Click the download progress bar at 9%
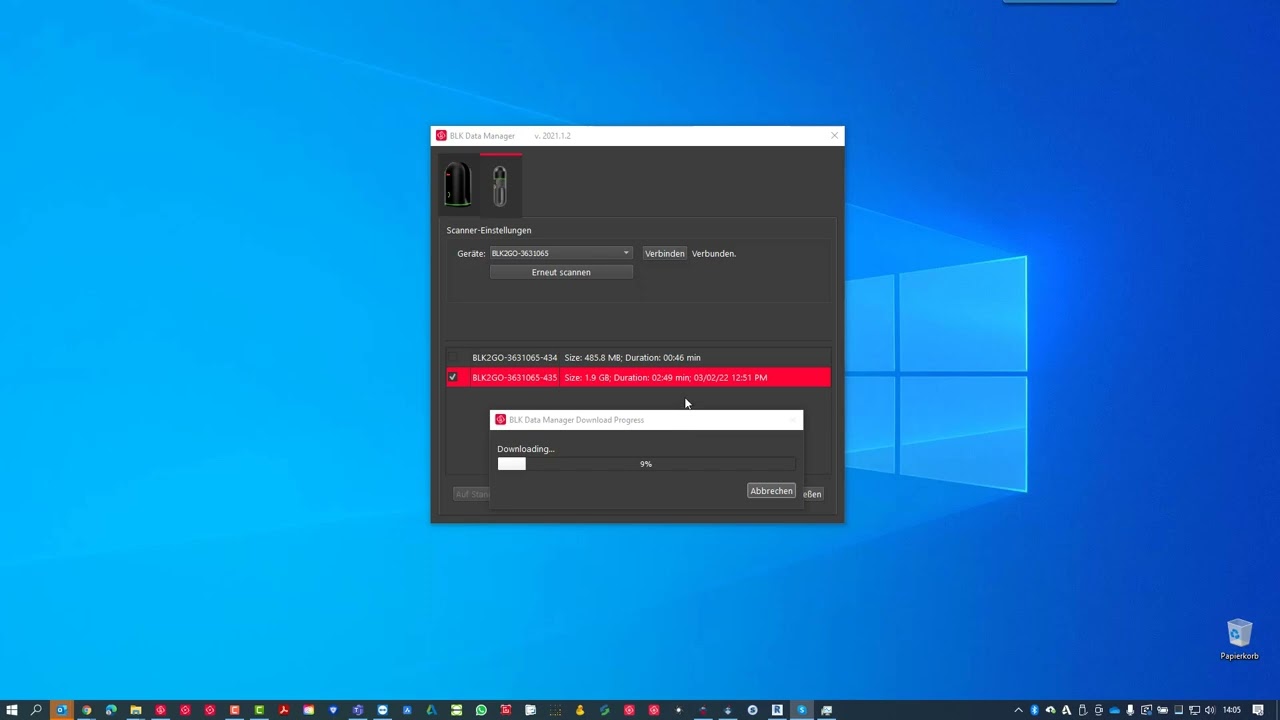The height and width of the screenshot is (720, 1280). pyautogui.click(x=646, y=464)
